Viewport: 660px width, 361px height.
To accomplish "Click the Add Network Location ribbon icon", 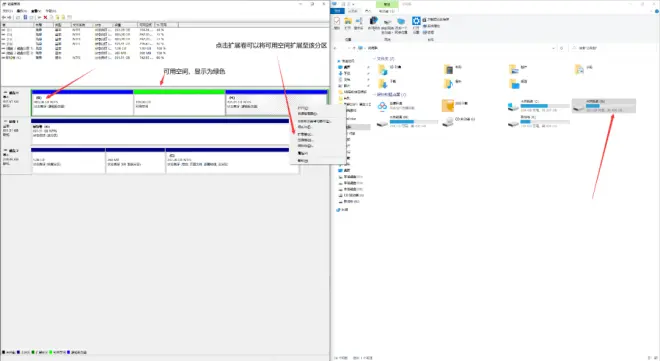I will pyautogui.click(x=401, y=25).
